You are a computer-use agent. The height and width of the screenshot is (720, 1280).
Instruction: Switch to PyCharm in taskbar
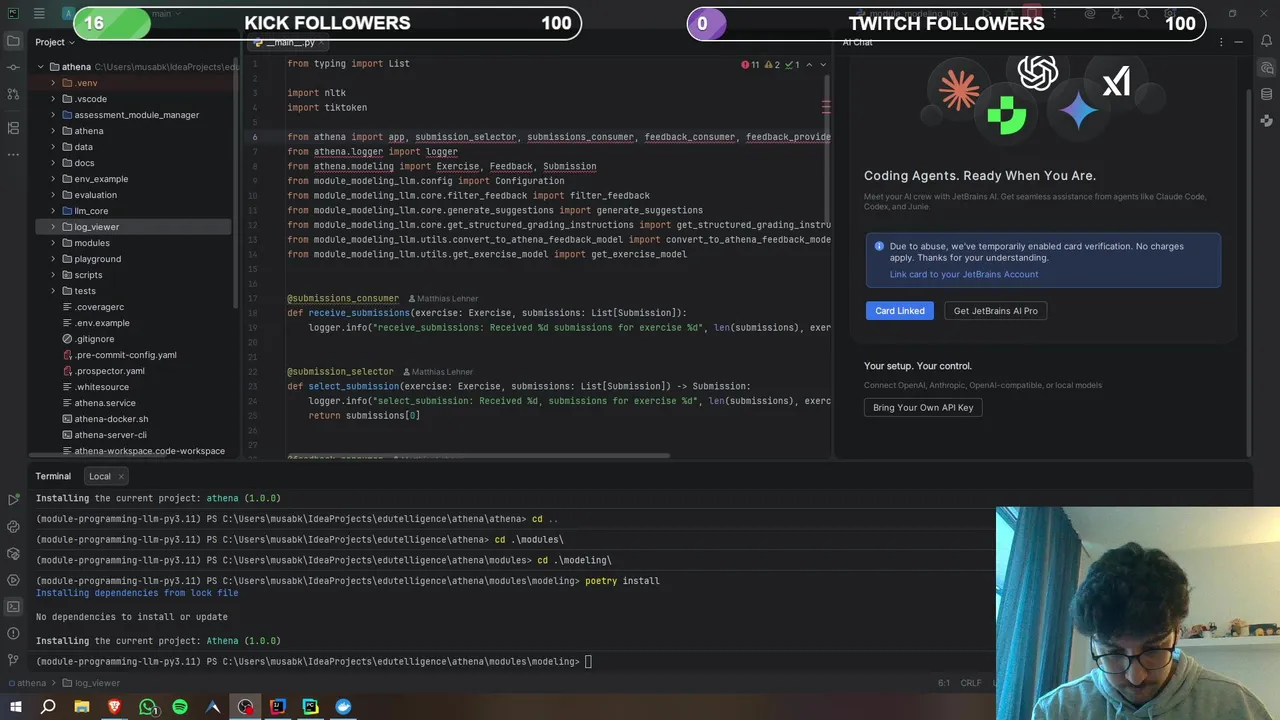(x=311, y=707)
